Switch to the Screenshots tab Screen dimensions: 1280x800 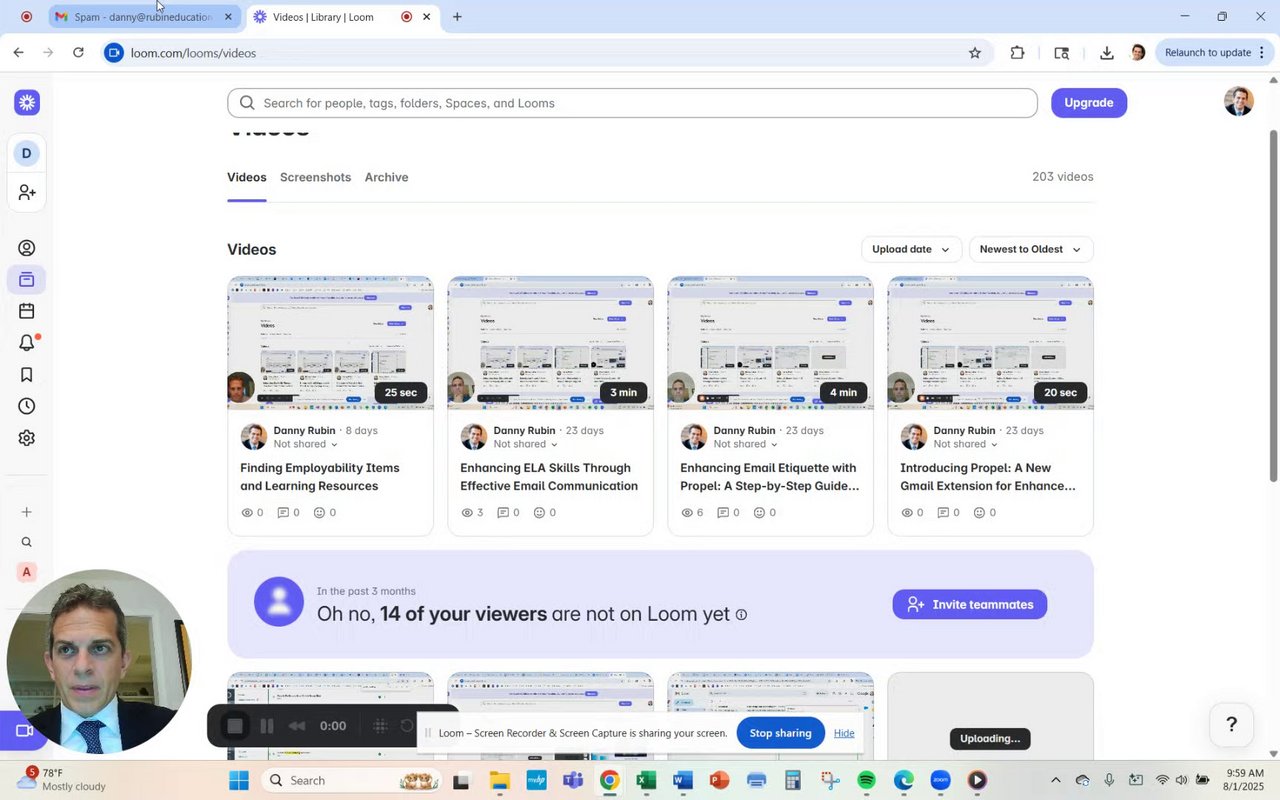point(315,177)
